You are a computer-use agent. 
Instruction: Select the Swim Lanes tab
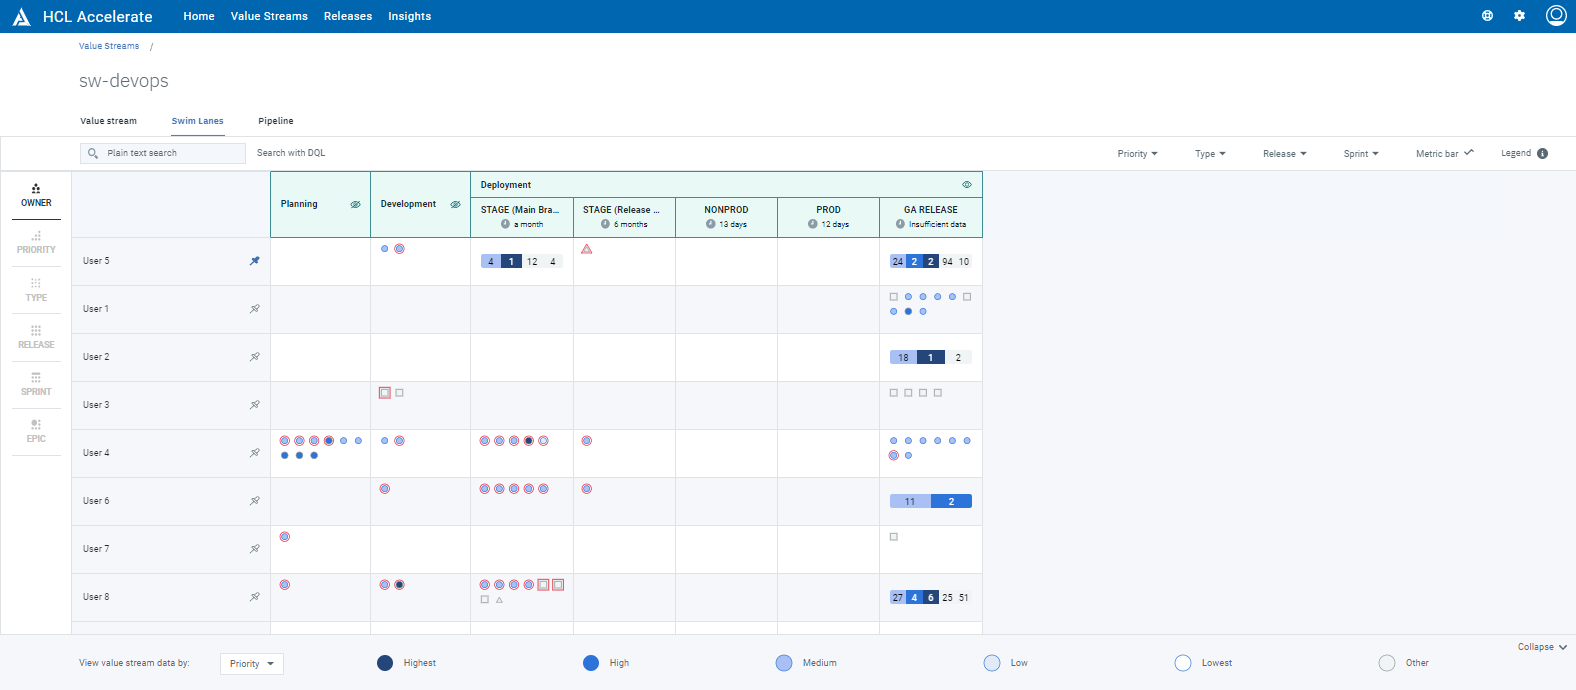click(x=197, y=121)
